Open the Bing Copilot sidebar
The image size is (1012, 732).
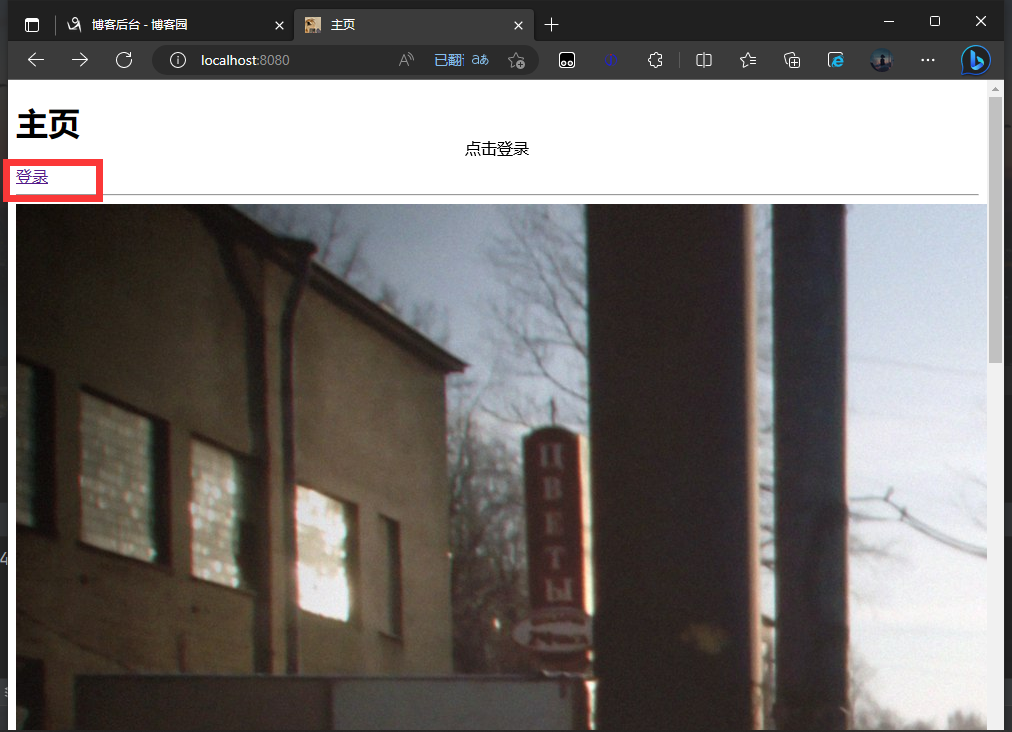(975, 60)
